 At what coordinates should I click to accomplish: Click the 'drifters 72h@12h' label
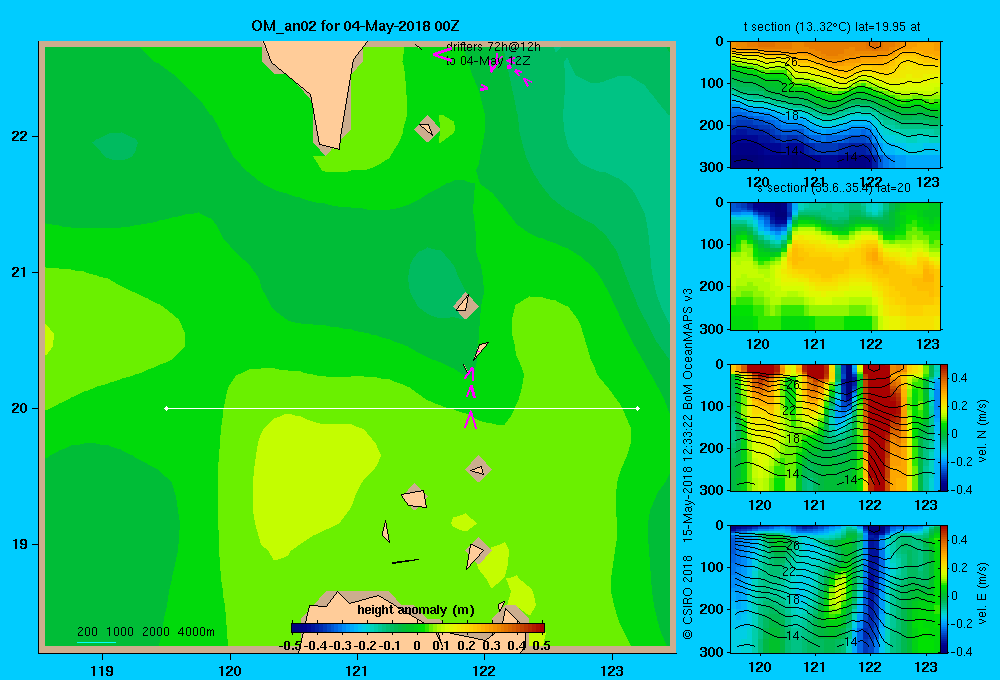coord(493,47)
